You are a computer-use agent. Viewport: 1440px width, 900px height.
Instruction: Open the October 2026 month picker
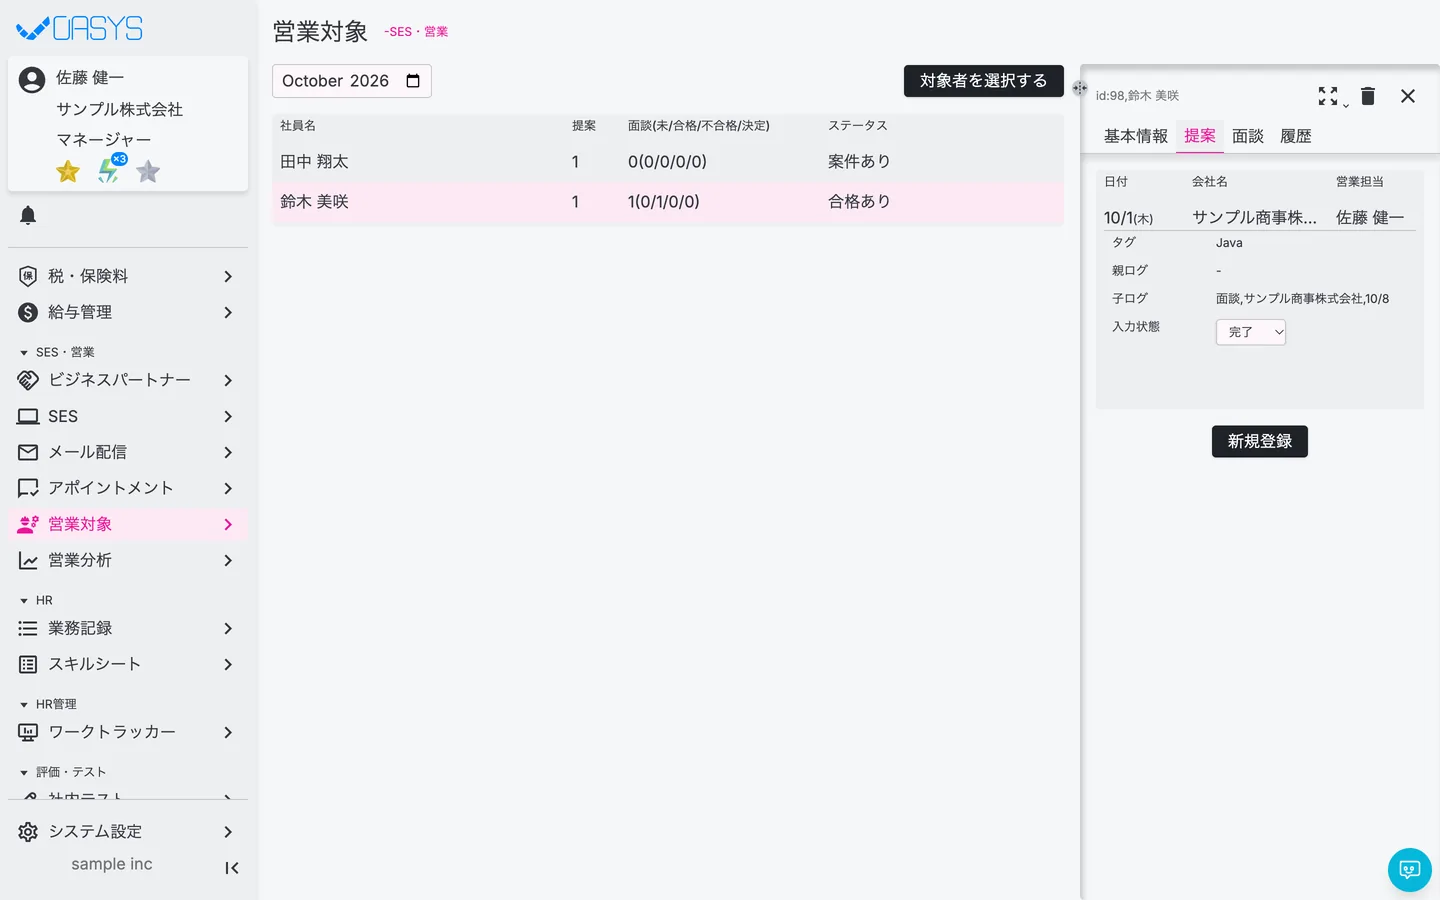[x=352, y=81]
